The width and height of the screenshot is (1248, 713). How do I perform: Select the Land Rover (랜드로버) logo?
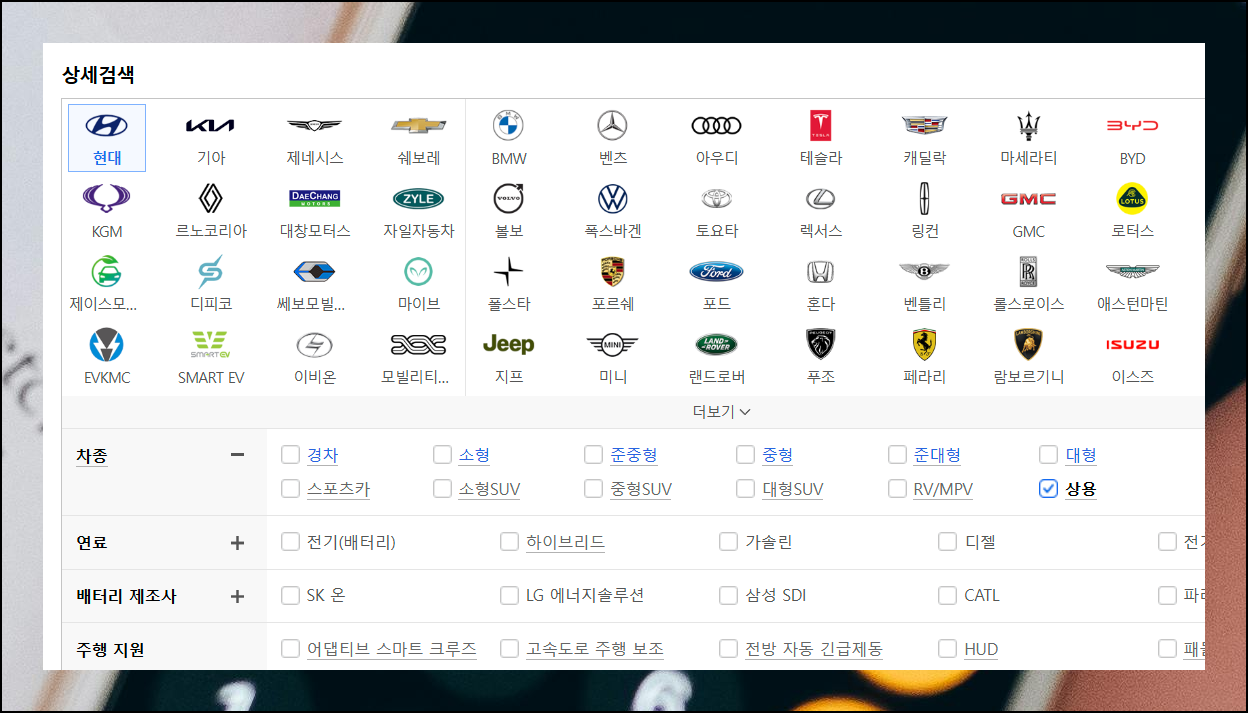pos(717,345)
